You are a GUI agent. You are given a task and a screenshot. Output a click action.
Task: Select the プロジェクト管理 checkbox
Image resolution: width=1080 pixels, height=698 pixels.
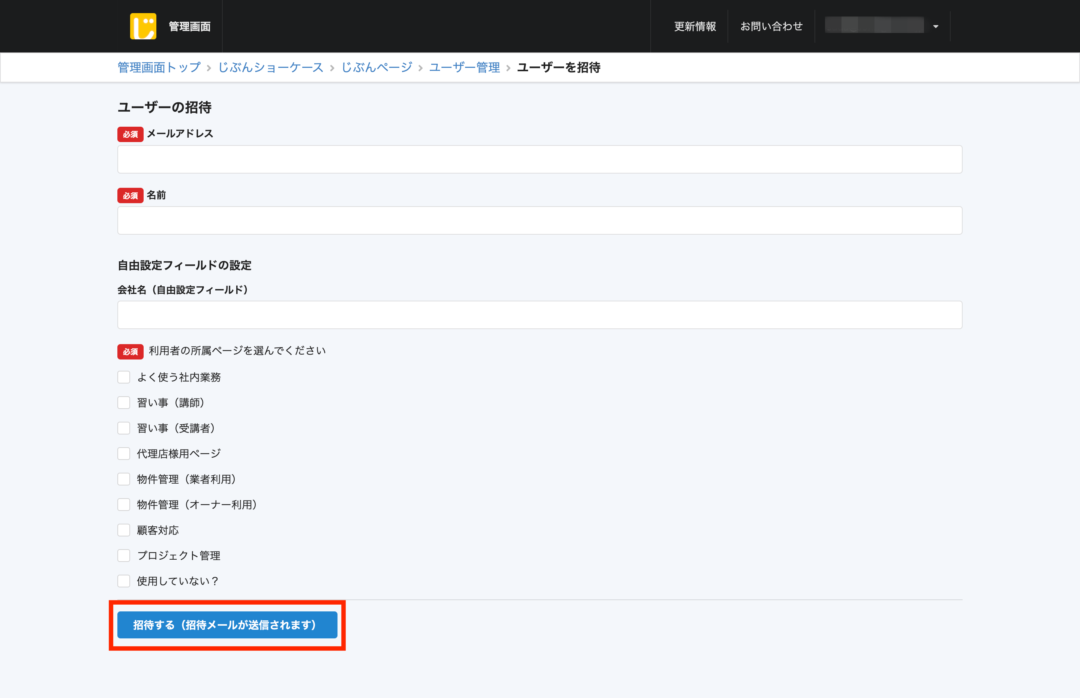click(124, 556)
